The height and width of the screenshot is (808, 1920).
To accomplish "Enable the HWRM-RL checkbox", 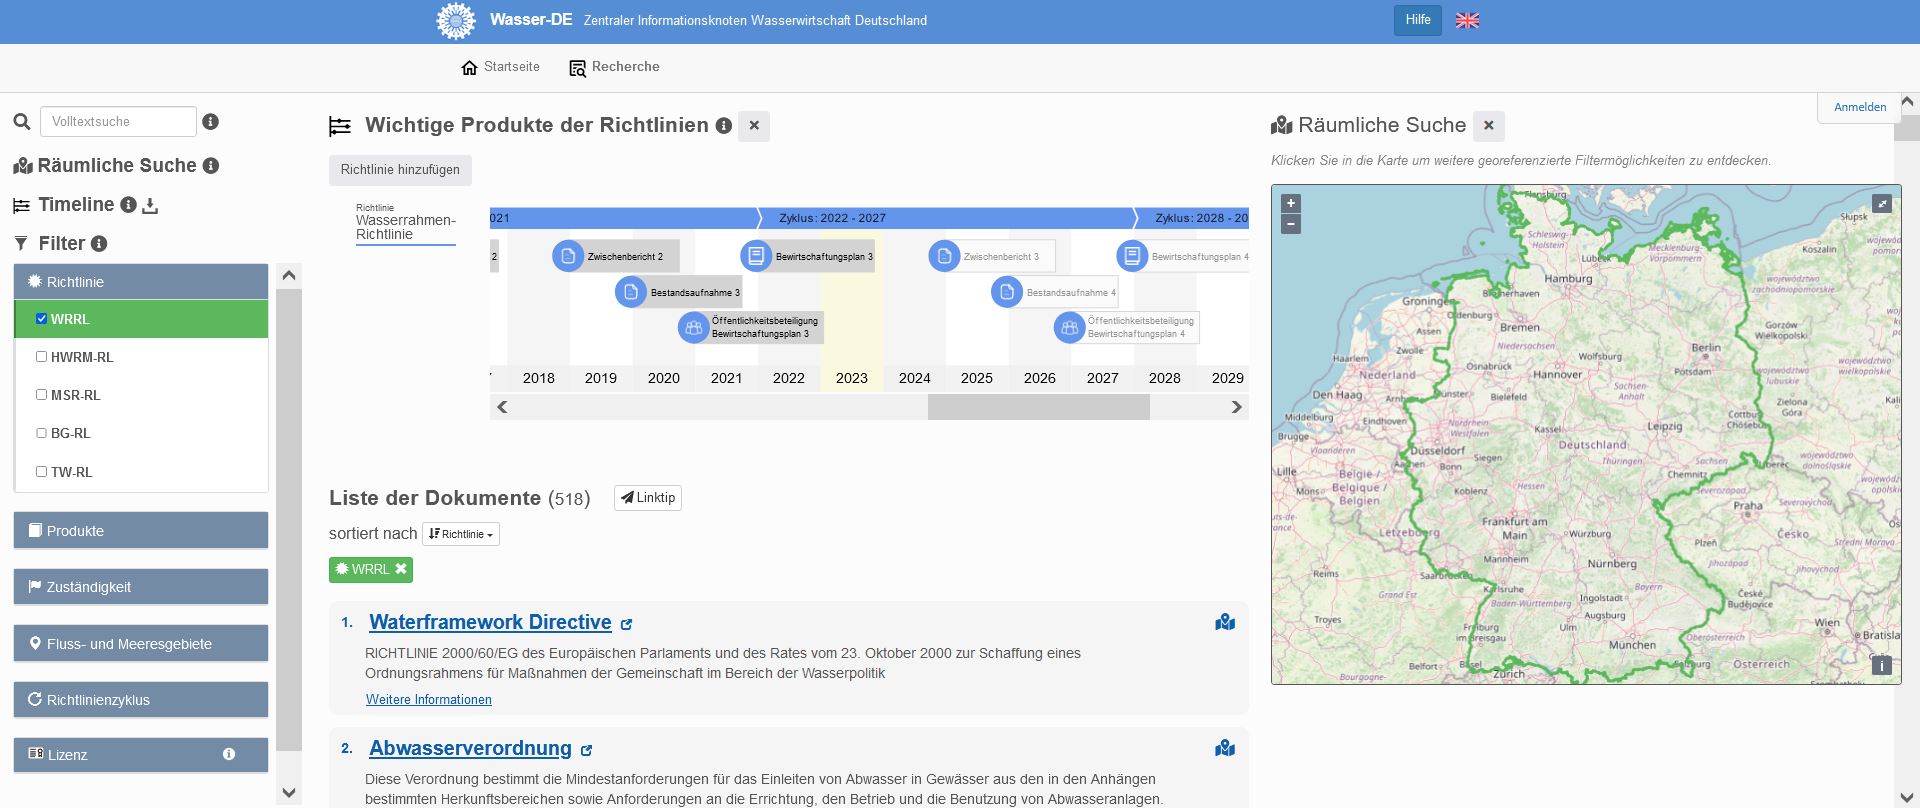I will pyautogui.click(x=41, y=357).
